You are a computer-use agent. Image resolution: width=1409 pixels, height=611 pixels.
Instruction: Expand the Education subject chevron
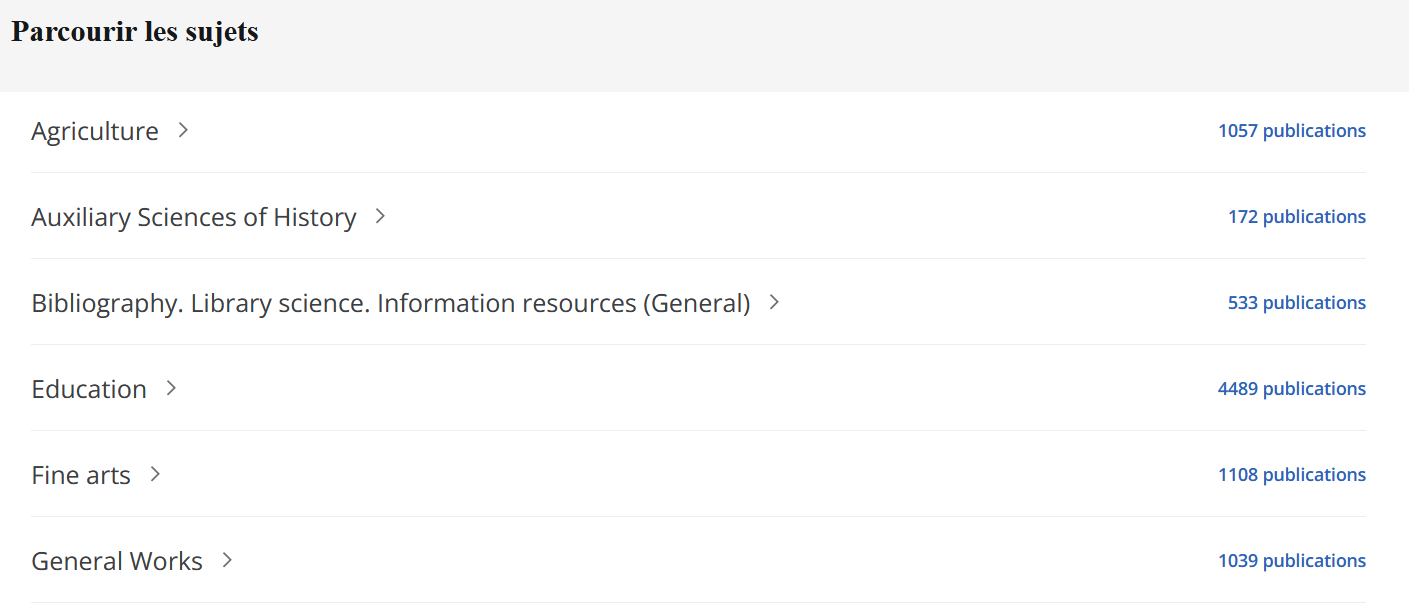(x=171, y=388)
